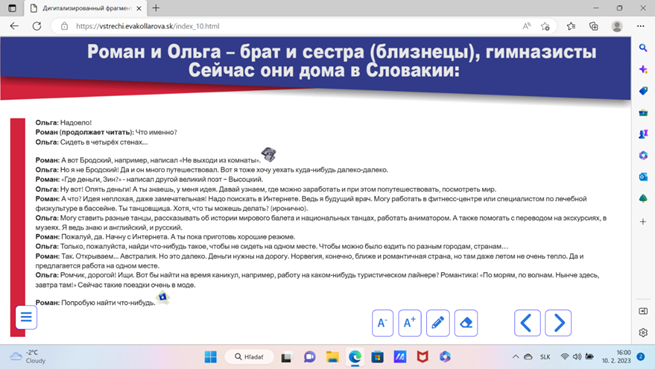The height and width of the screenshot is (369, 655).
Task: Reload the page
Action: pos(37,26)
